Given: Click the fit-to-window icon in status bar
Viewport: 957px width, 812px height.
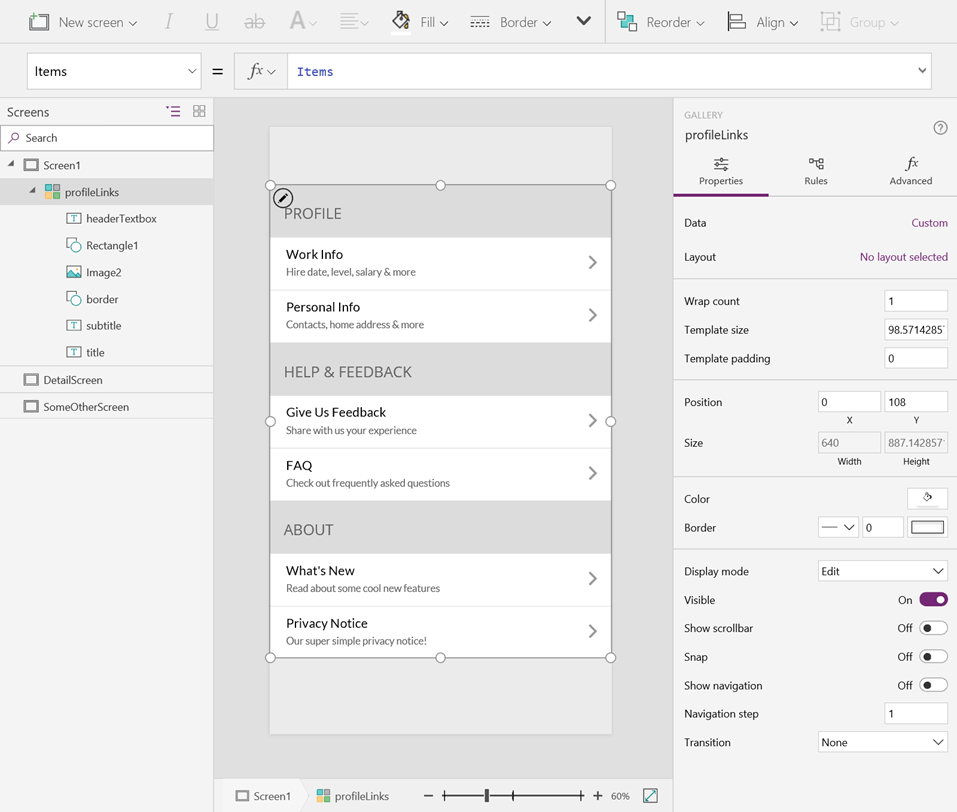Looking at the screenshot, I should [x=650, y=796].
